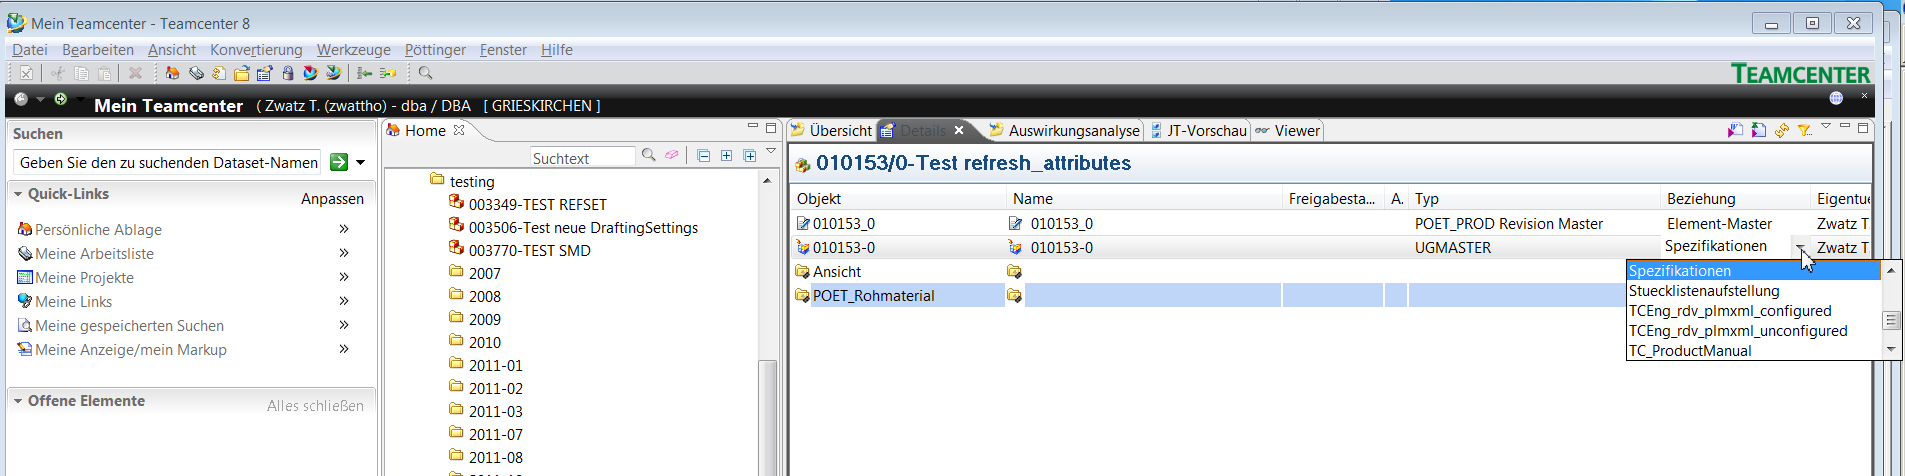Click the red swirl application icon
This screenshot has width=1905, height=476.
point(310,73)
